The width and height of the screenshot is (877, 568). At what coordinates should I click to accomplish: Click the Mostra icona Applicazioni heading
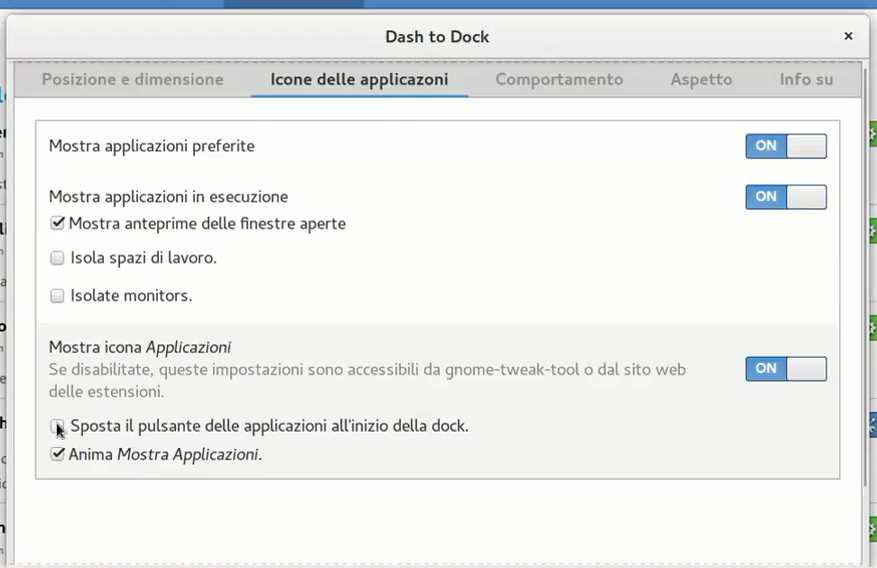point(140,348)
